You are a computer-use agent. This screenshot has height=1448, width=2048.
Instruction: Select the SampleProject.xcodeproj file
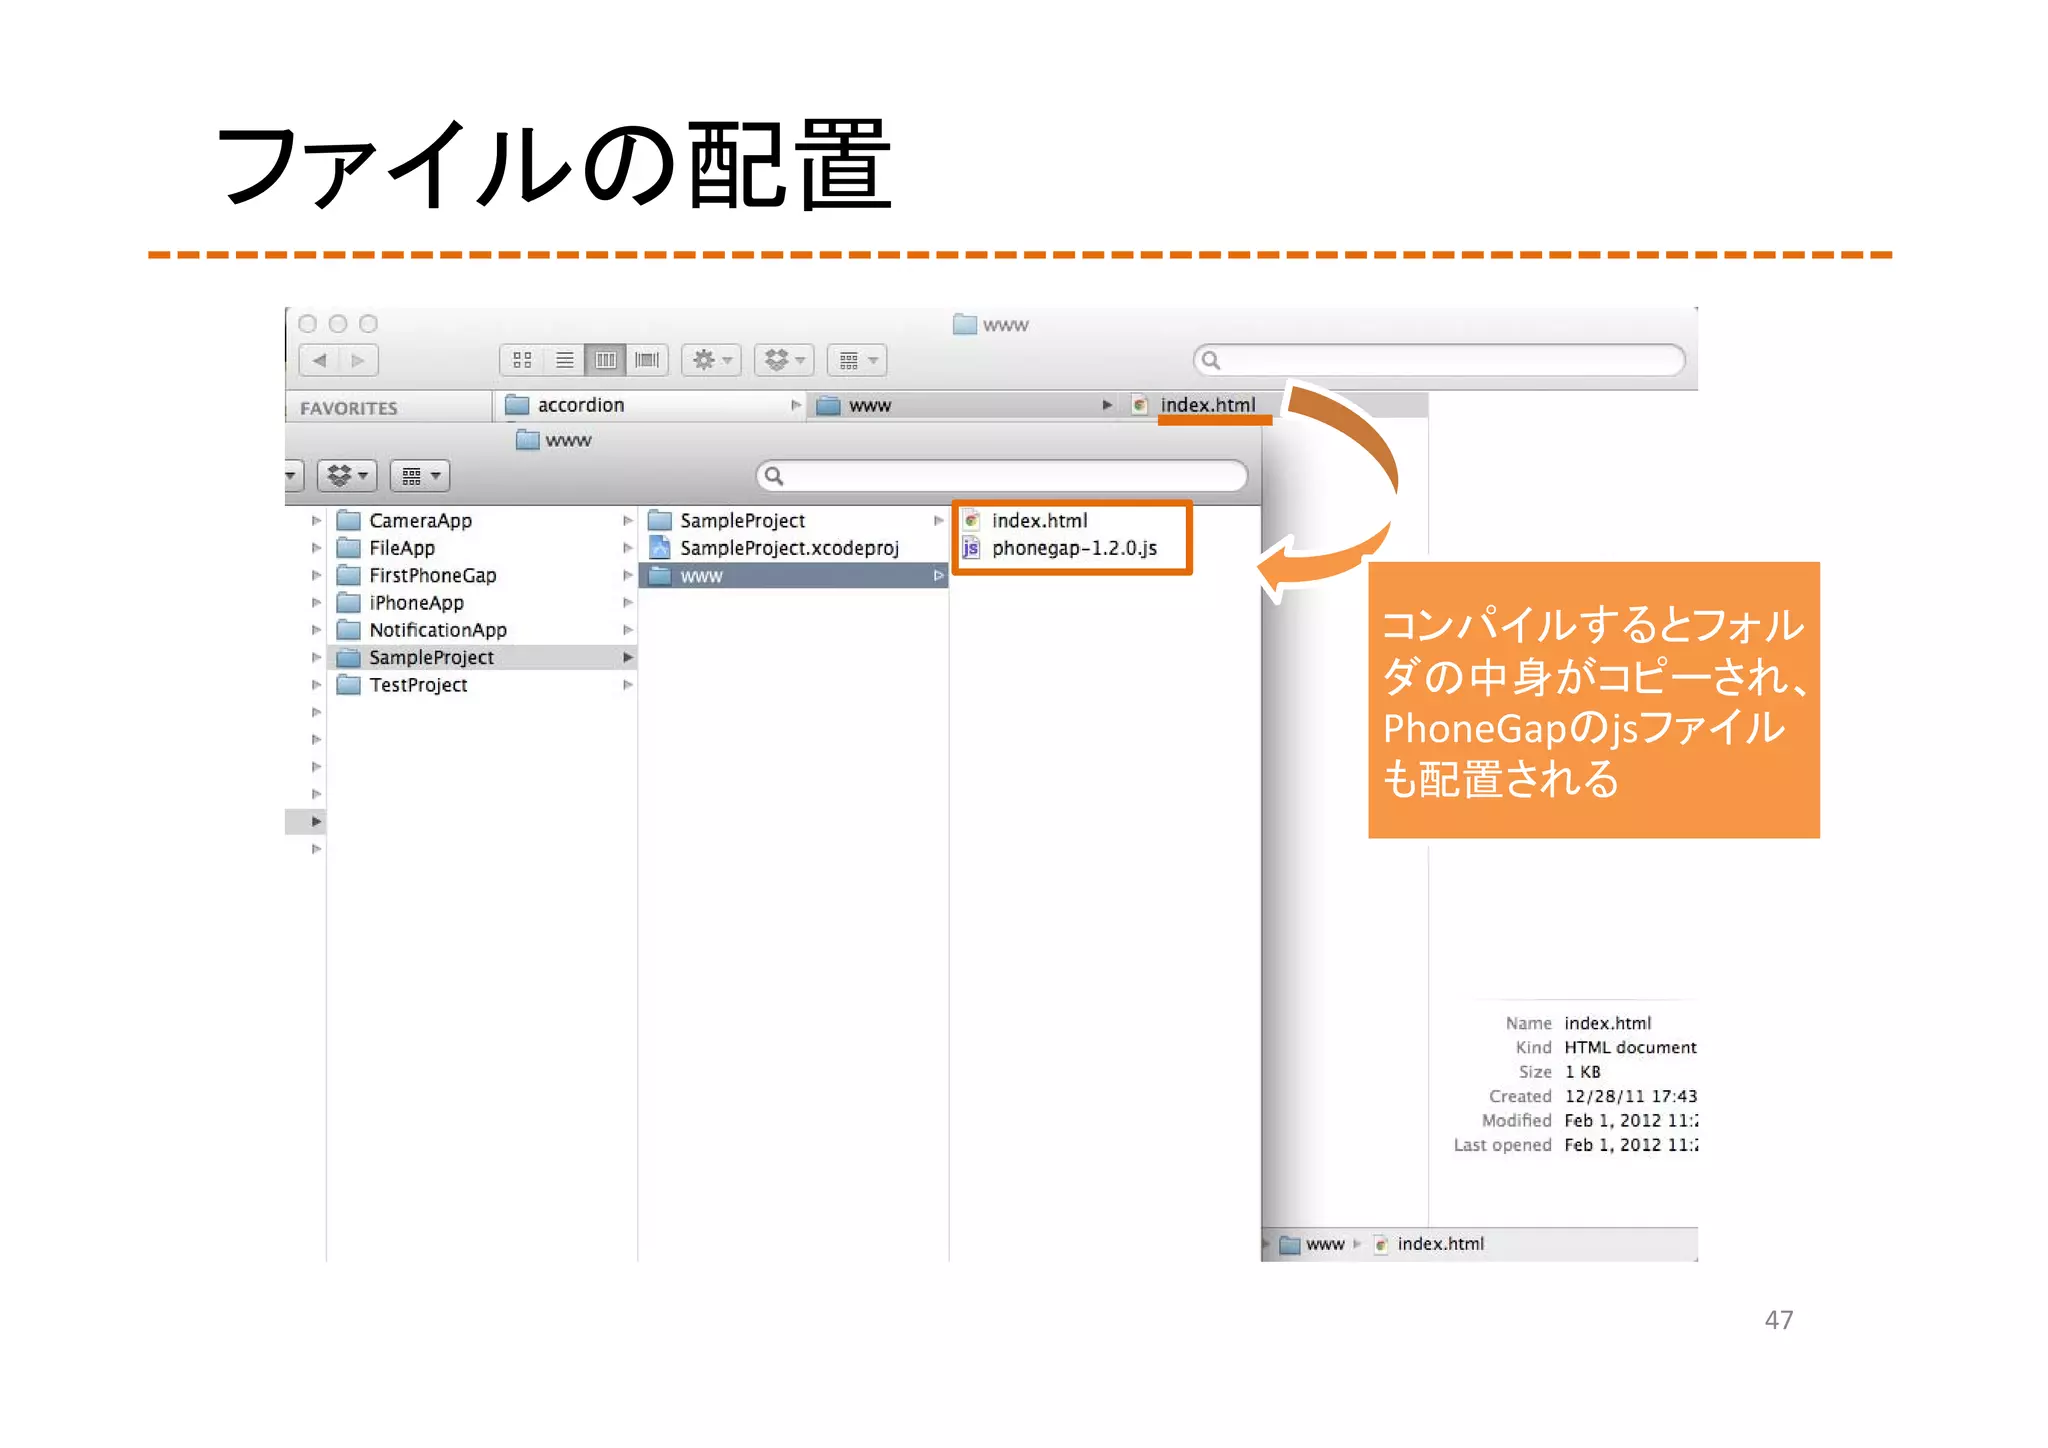click(789, 548)
